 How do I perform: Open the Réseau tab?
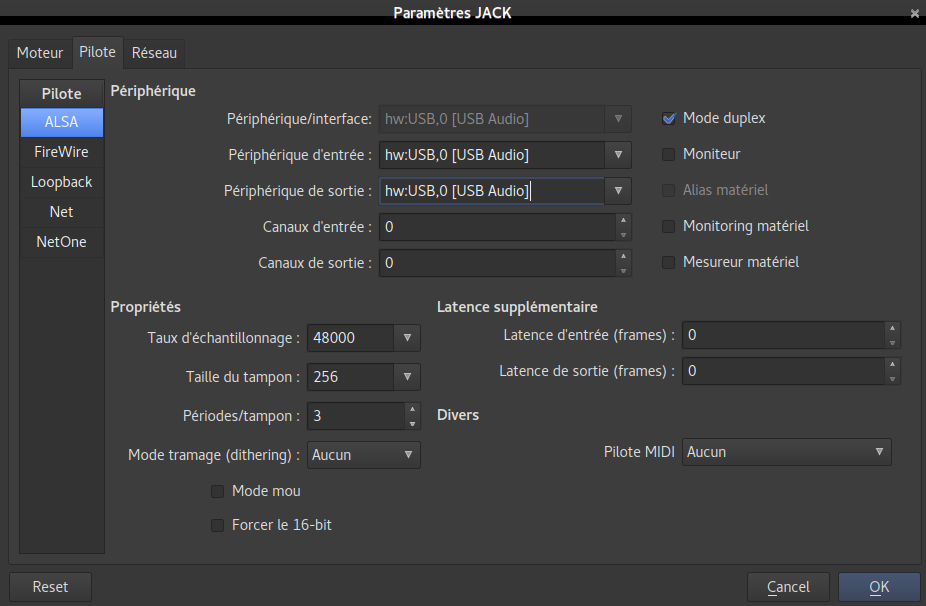(154, 53)
